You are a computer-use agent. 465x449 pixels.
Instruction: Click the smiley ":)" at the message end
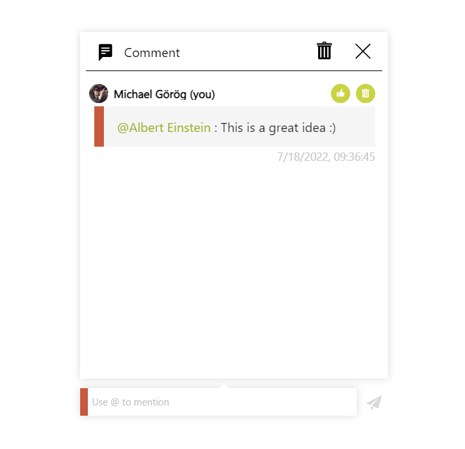click(332, 128)
